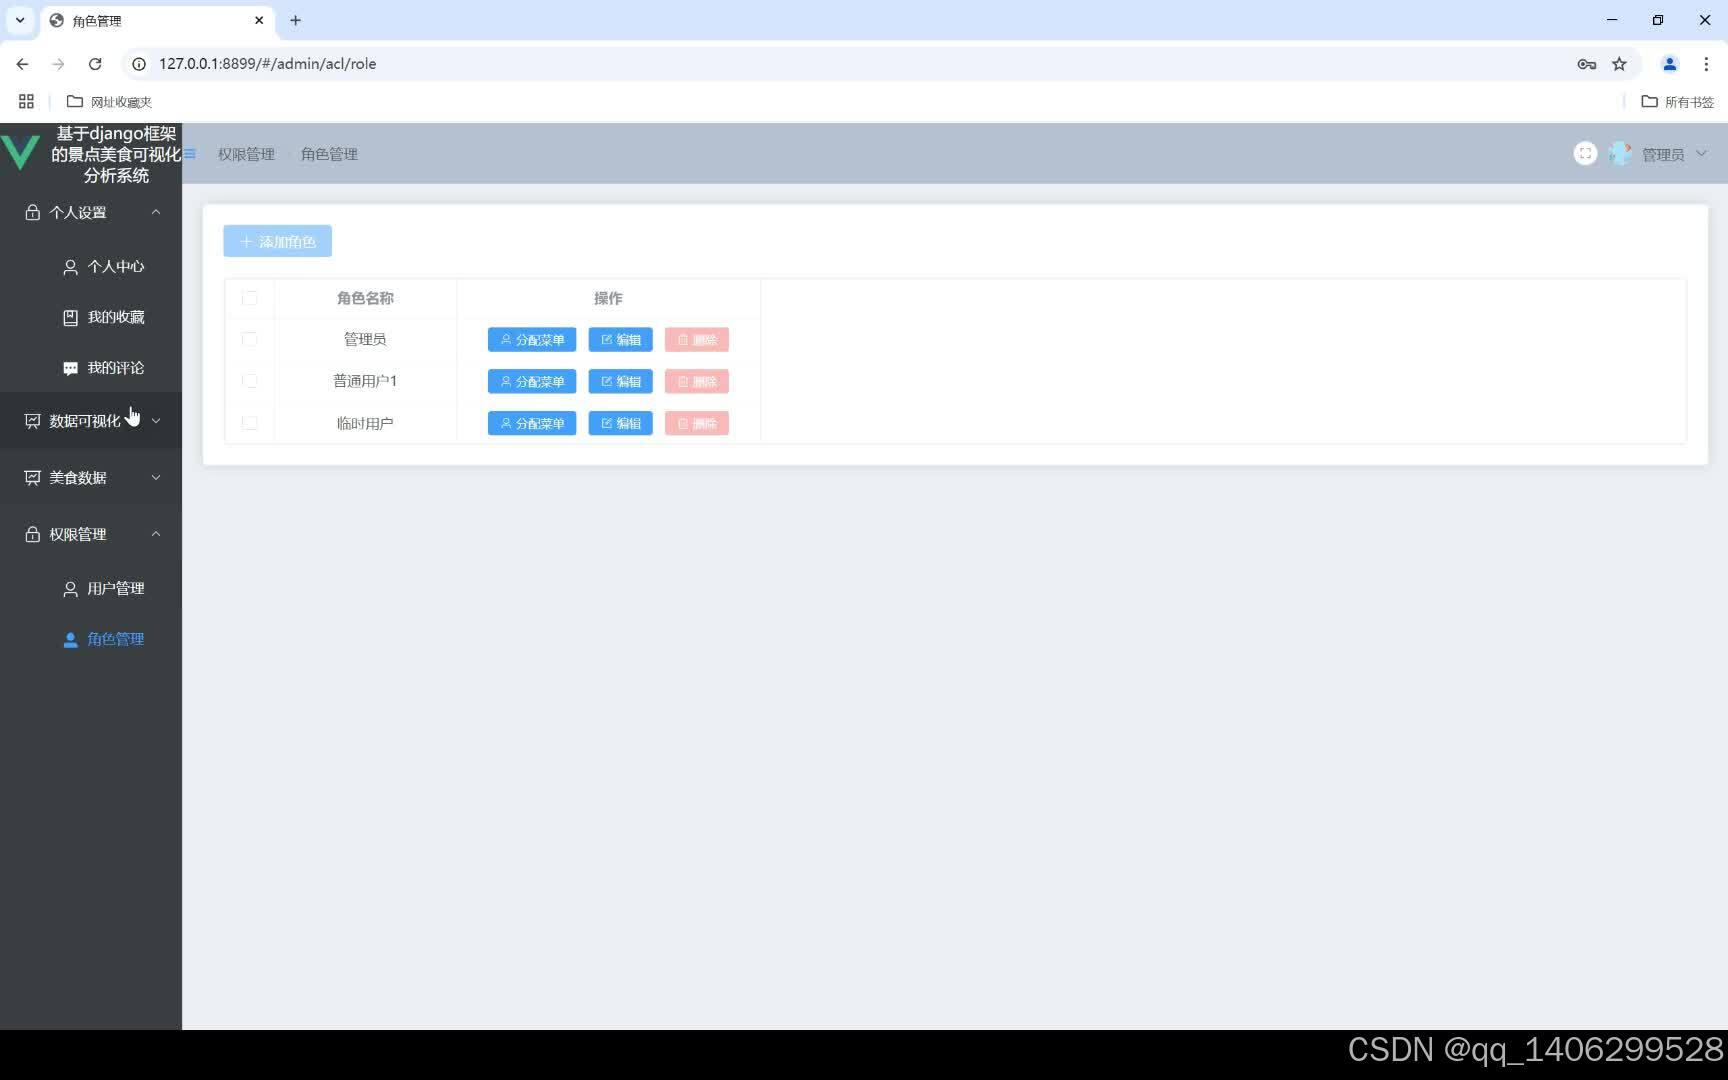Click 数据可视化 sidebar label
The width and height of the screenshot is (1728, 1080).
point(85,421)
